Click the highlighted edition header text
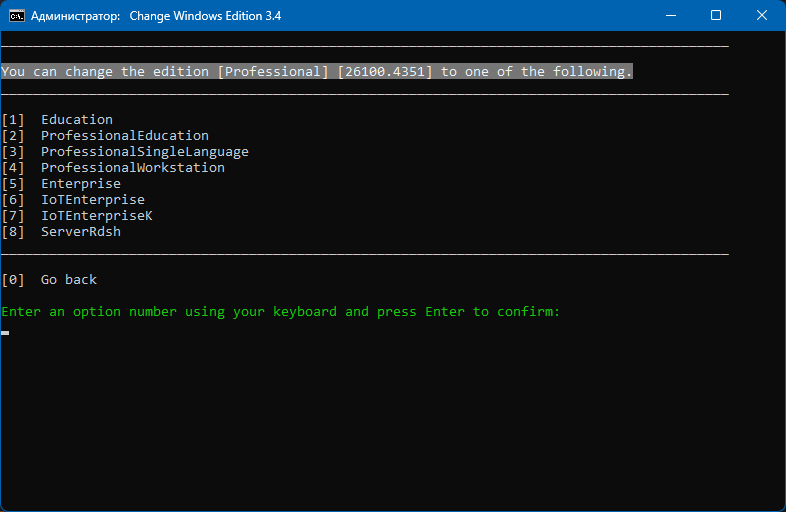 click(x=317, y=72)
